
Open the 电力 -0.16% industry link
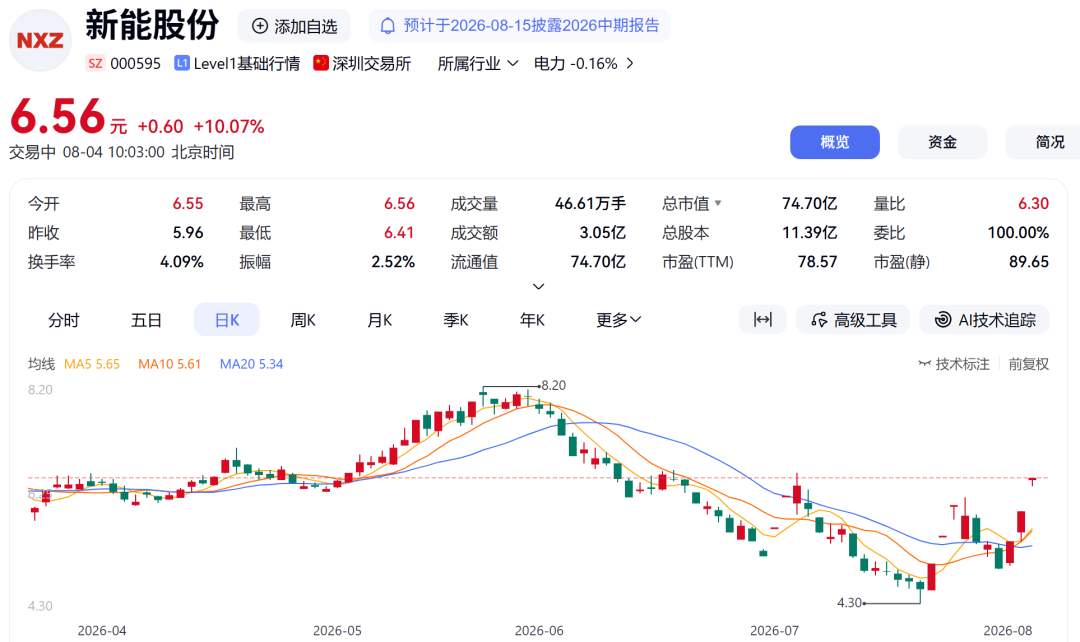pyautogui.click(x=584, y=63)
